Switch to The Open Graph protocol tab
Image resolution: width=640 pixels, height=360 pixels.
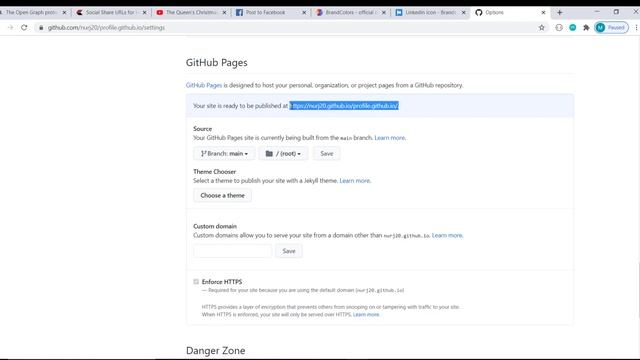click(x=31, y=13)
